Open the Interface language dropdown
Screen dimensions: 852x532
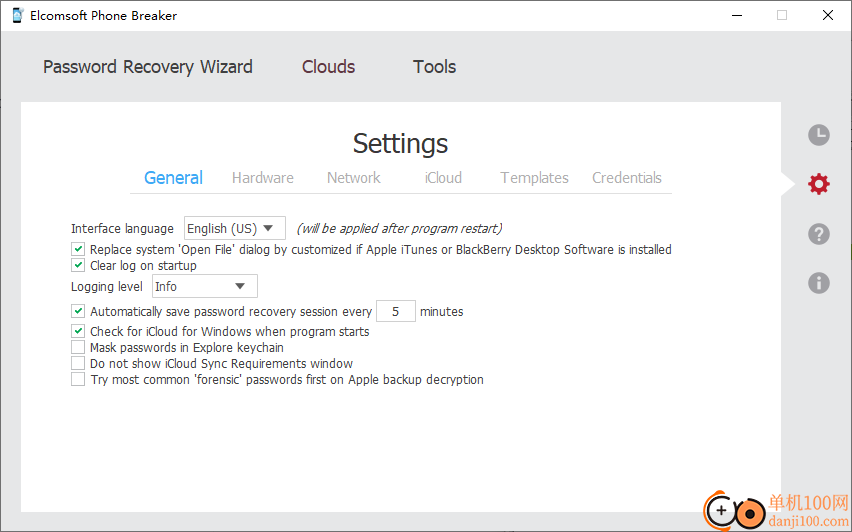coord(235,228)
